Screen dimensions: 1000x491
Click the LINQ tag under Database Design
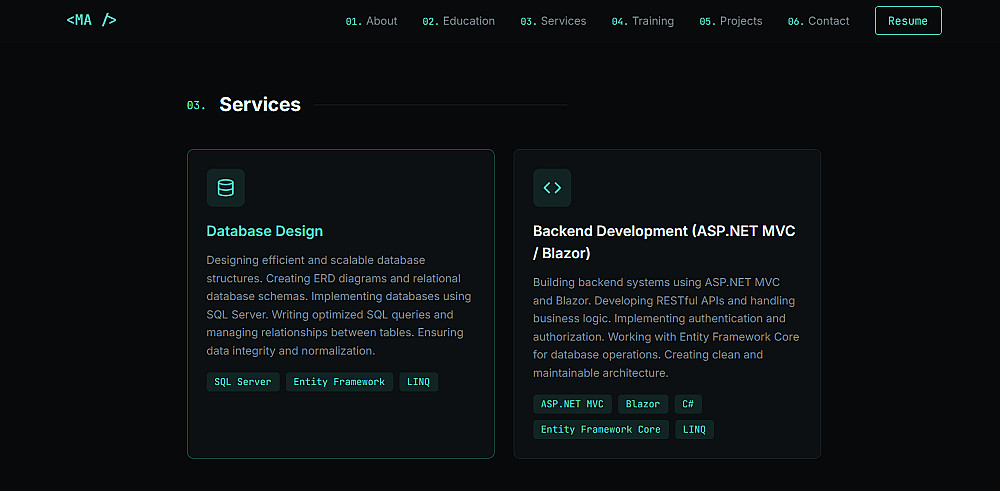coord(418,382)
